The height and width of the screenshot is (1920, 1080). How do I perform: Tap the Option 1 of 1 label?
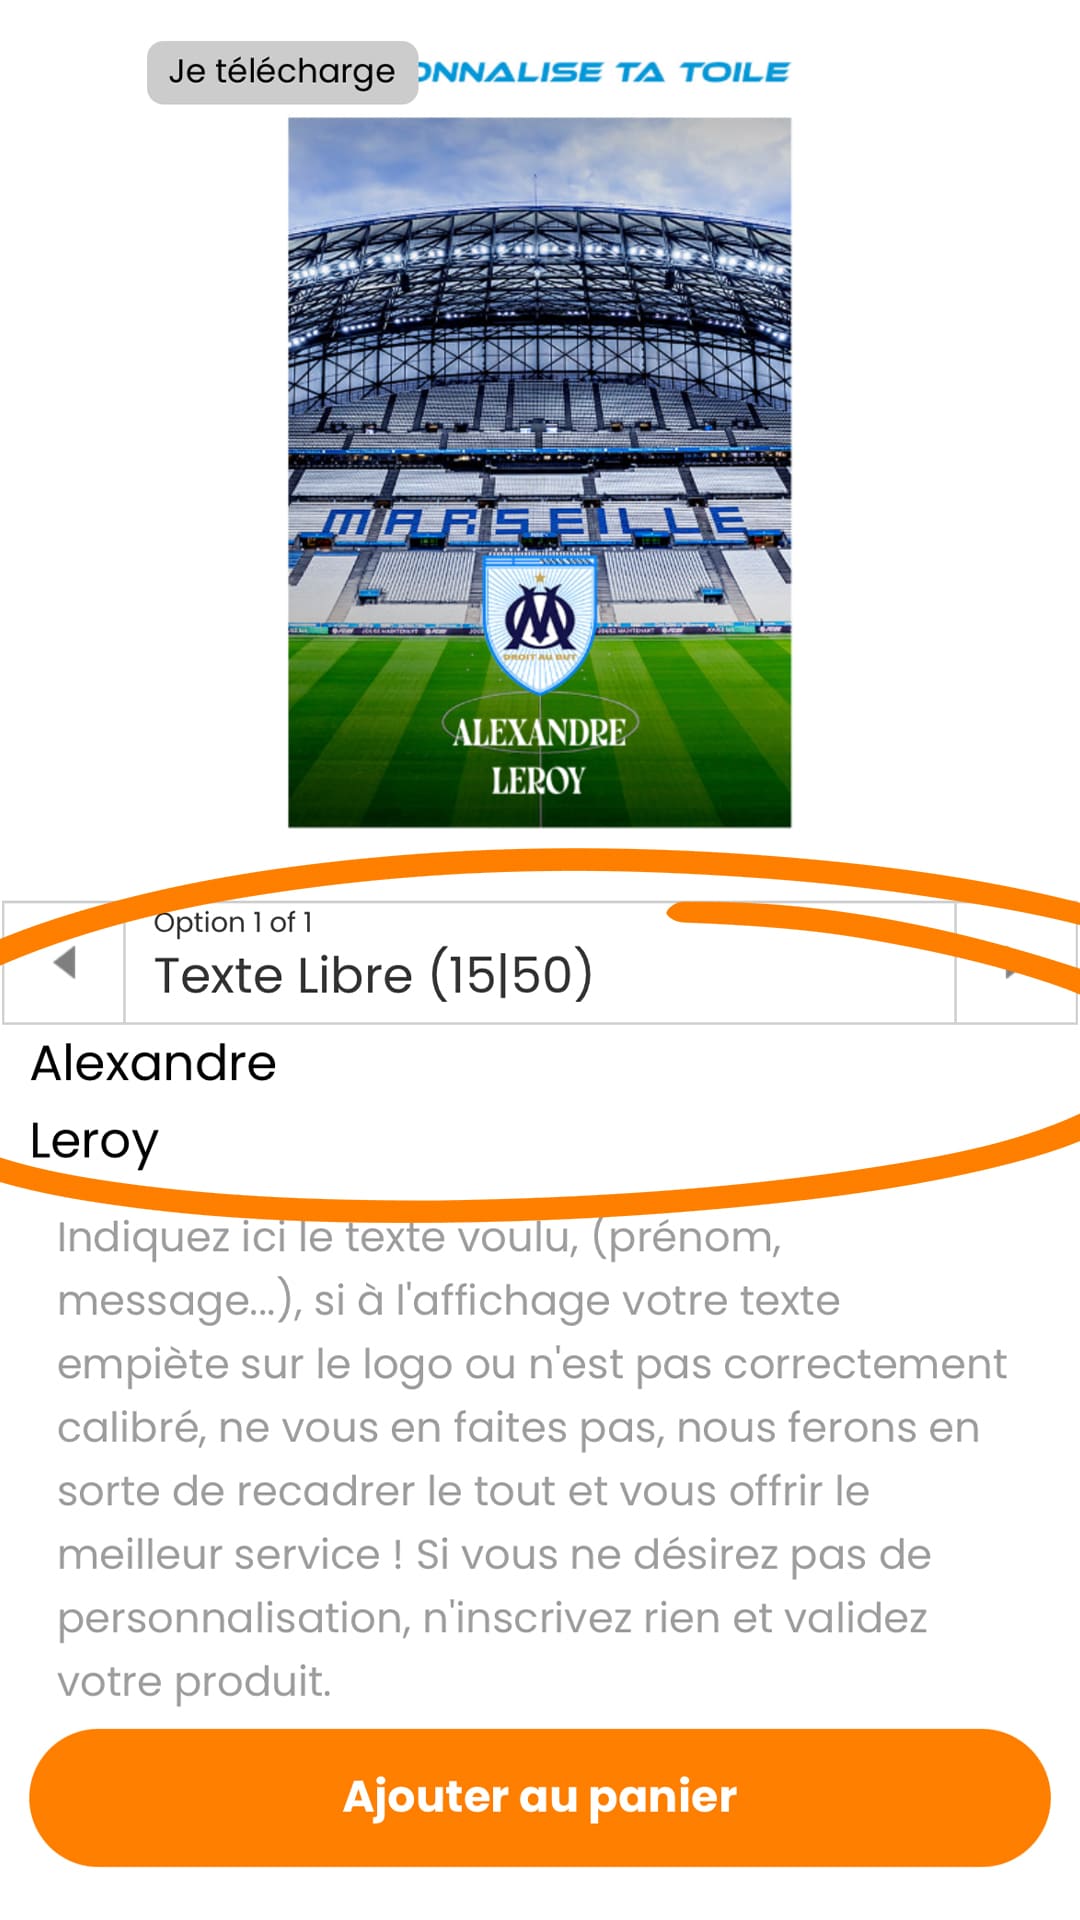tap(233, 922)
